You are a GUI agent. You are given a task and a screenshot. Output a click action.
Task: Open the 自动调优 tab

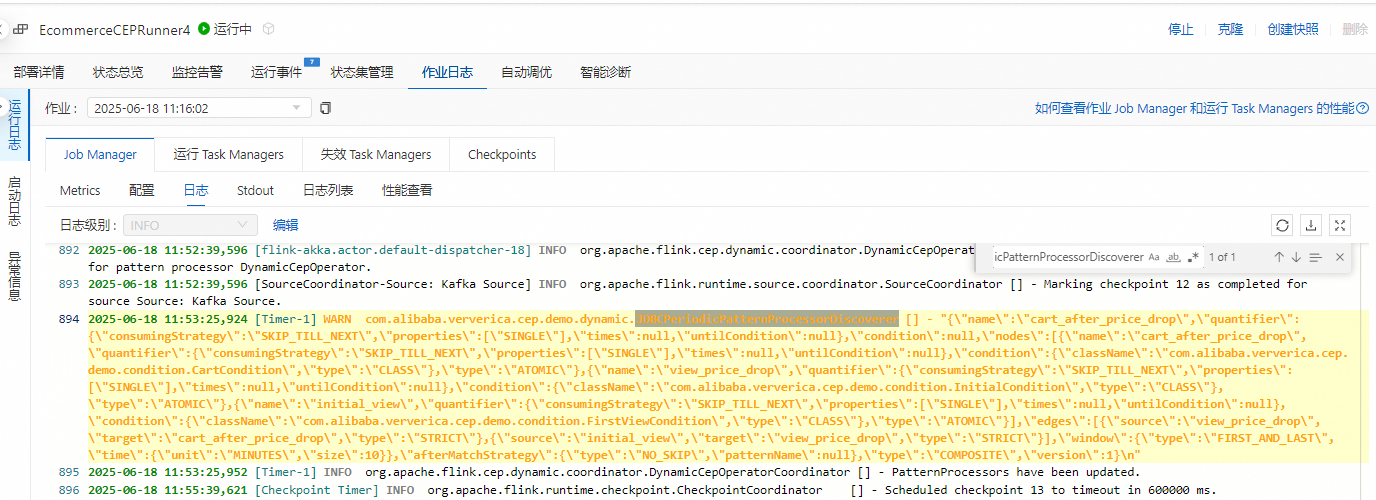pyautogui.click(x=526, y=72)
